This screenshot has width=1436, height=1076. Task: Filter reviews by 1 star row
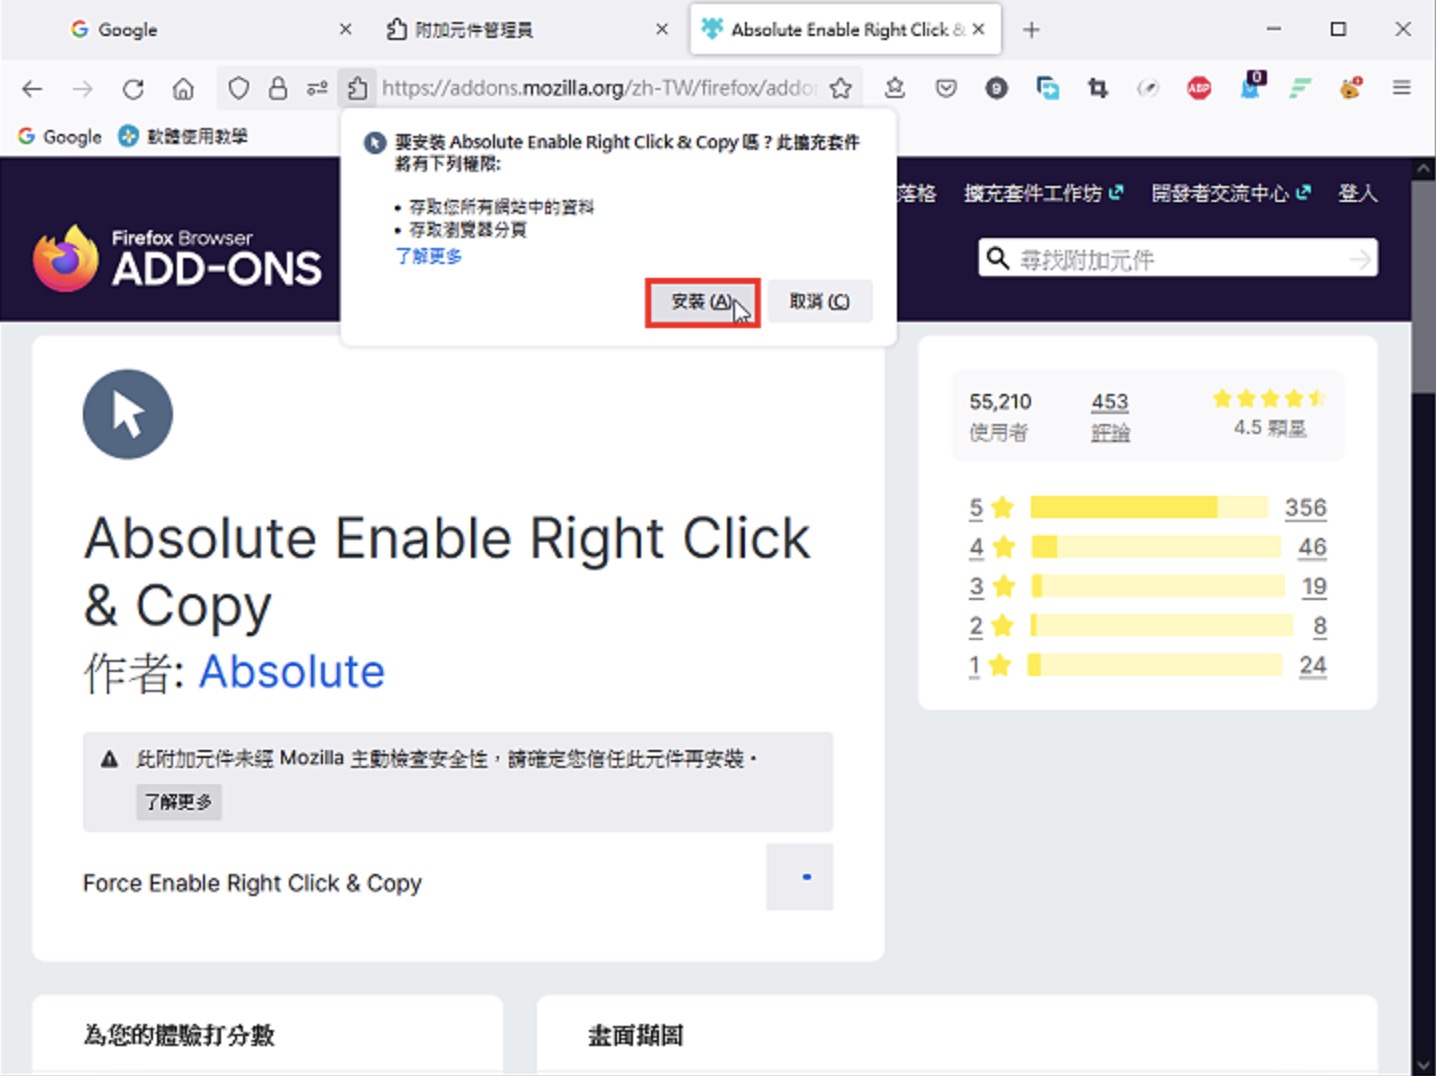pos(1147,665)
